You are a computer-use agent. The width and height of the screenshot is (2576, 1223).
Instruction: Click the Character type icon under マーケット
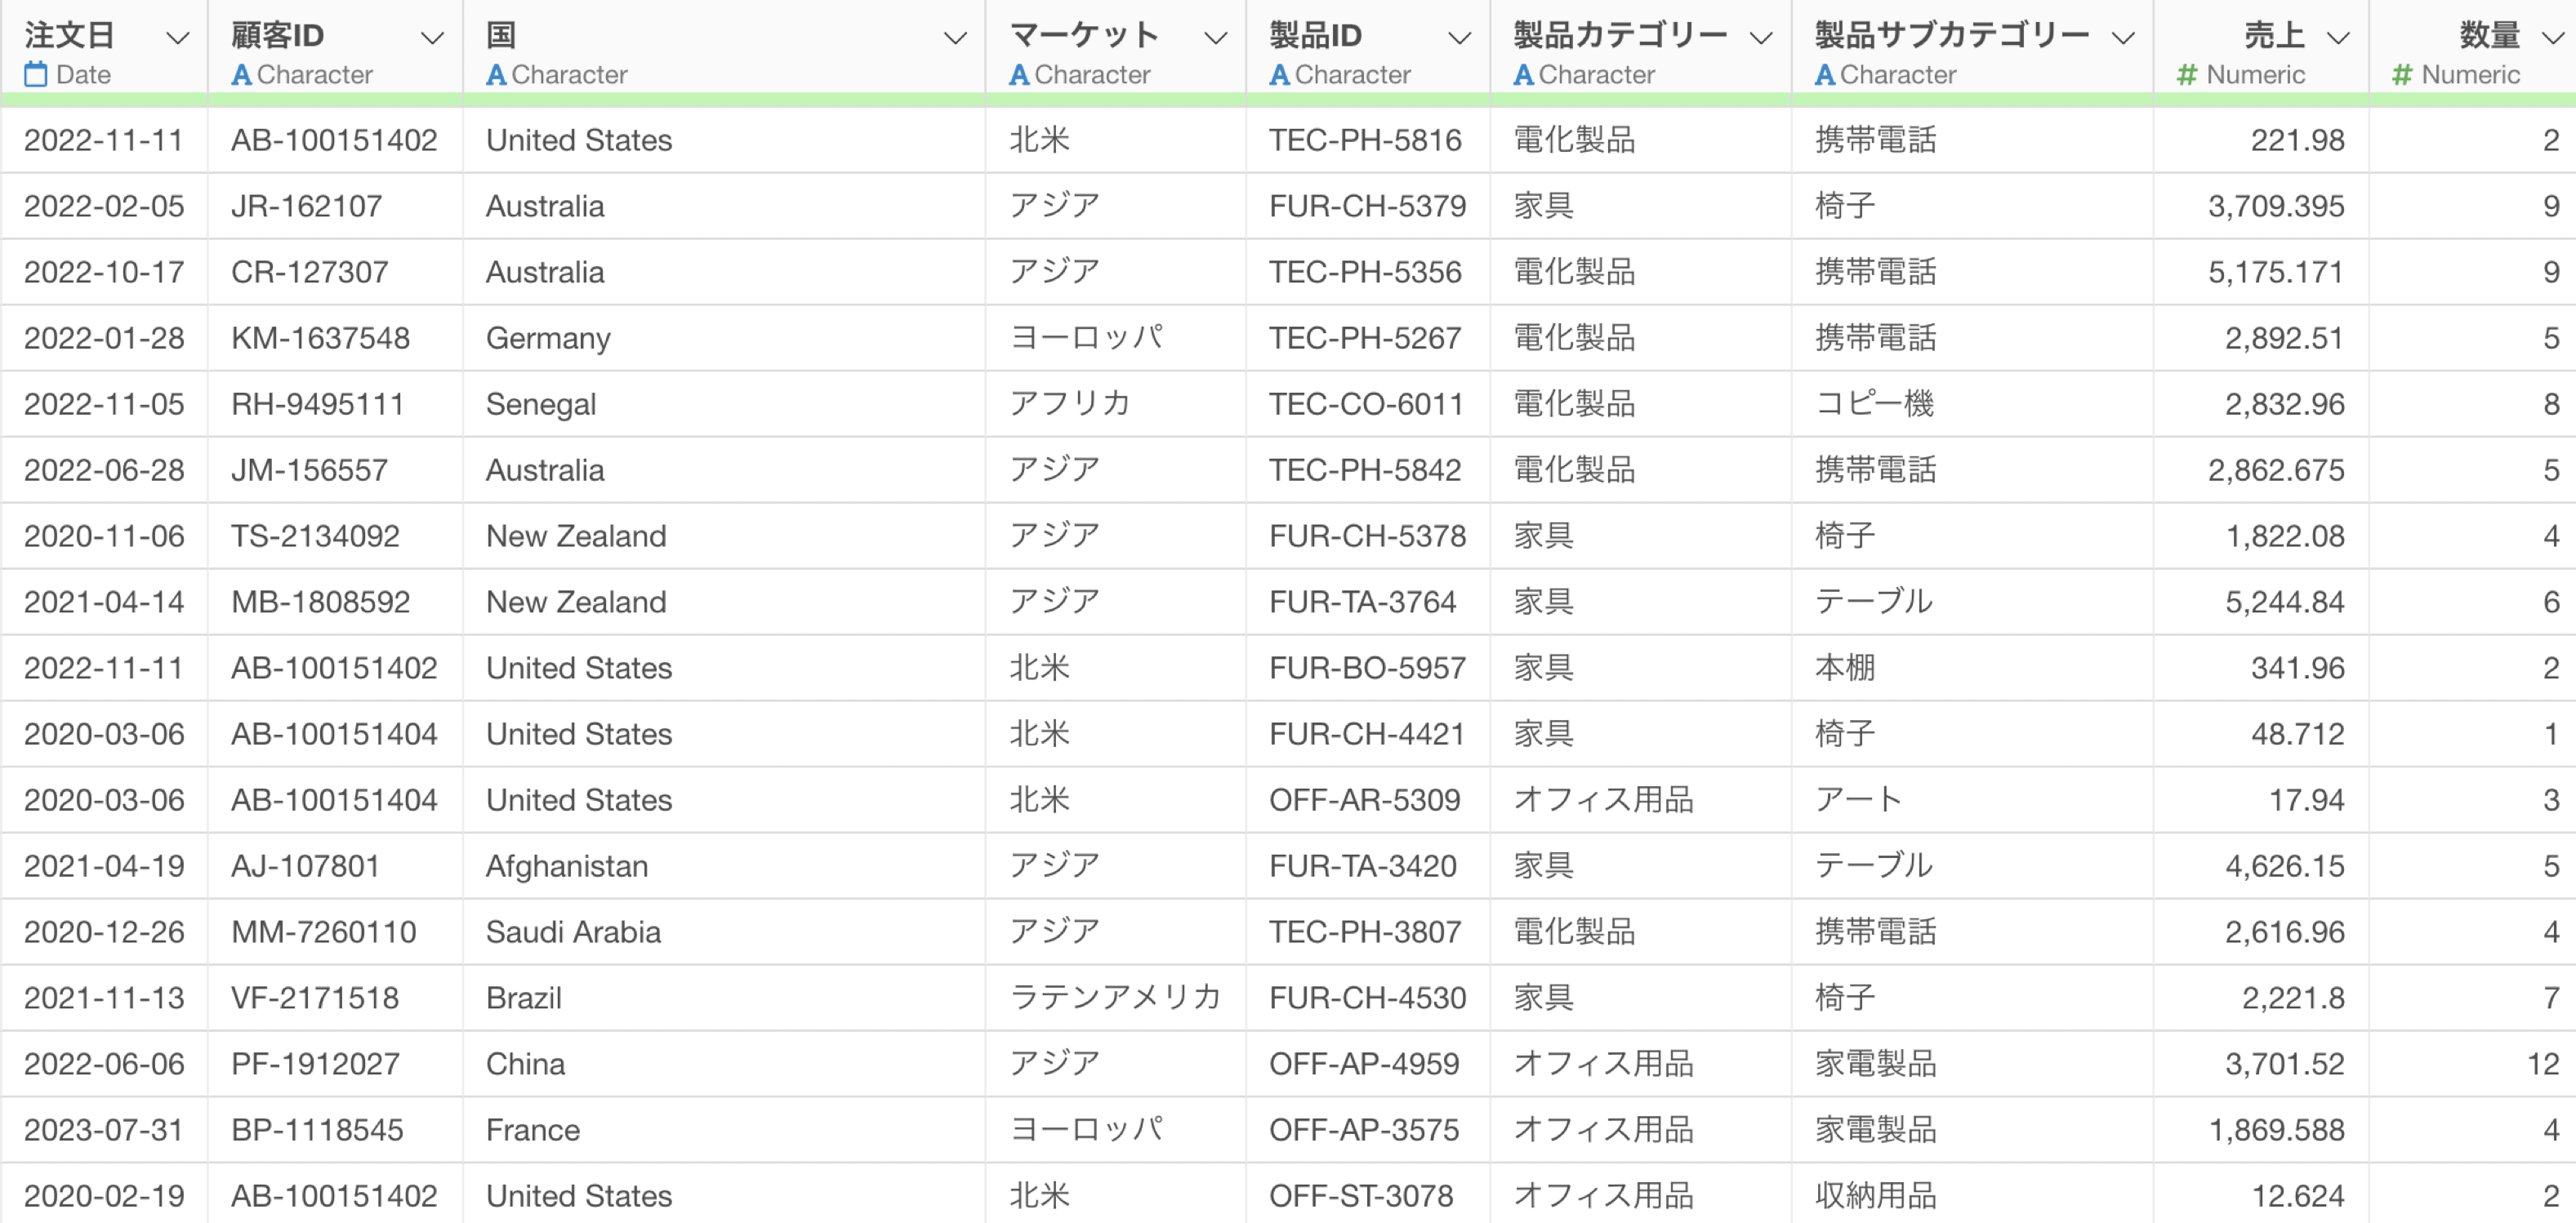click(x=1019, y=74)
